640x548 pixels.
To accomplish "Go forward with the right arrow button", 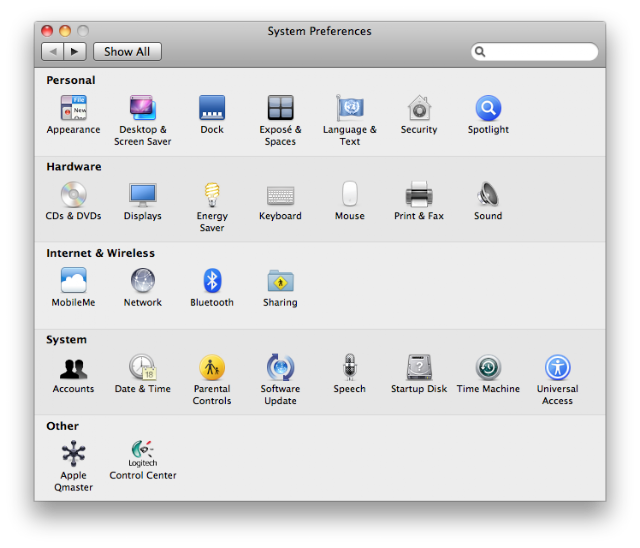I will 75,52.
